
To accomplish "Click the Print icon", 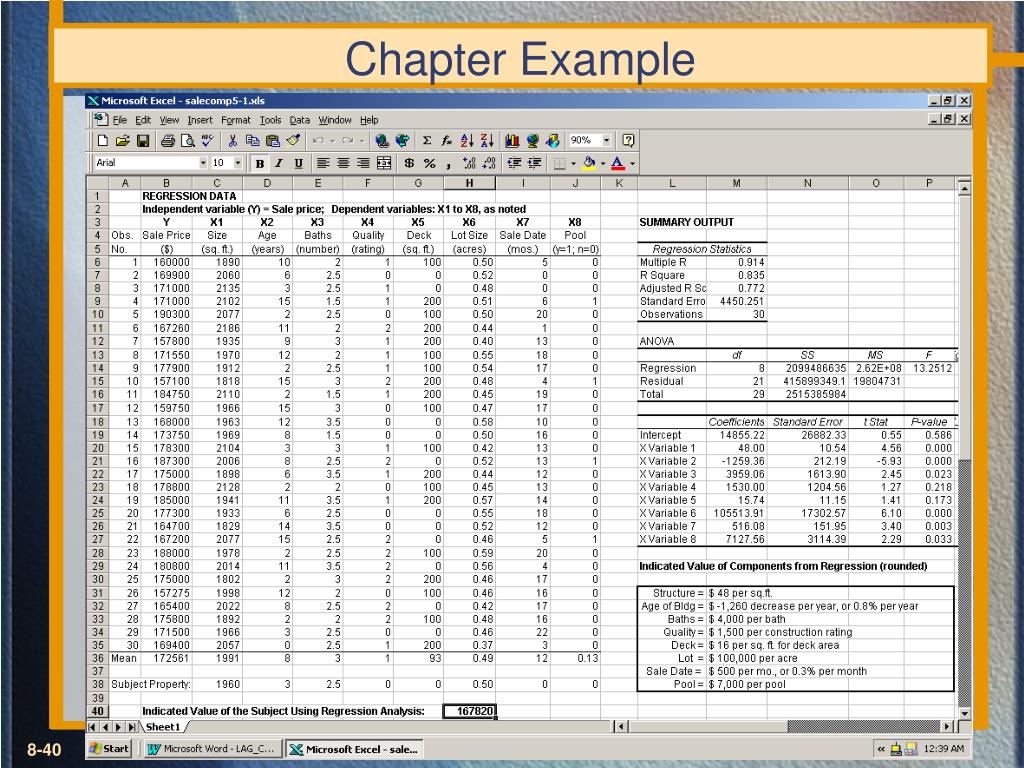I will (168, 140).
